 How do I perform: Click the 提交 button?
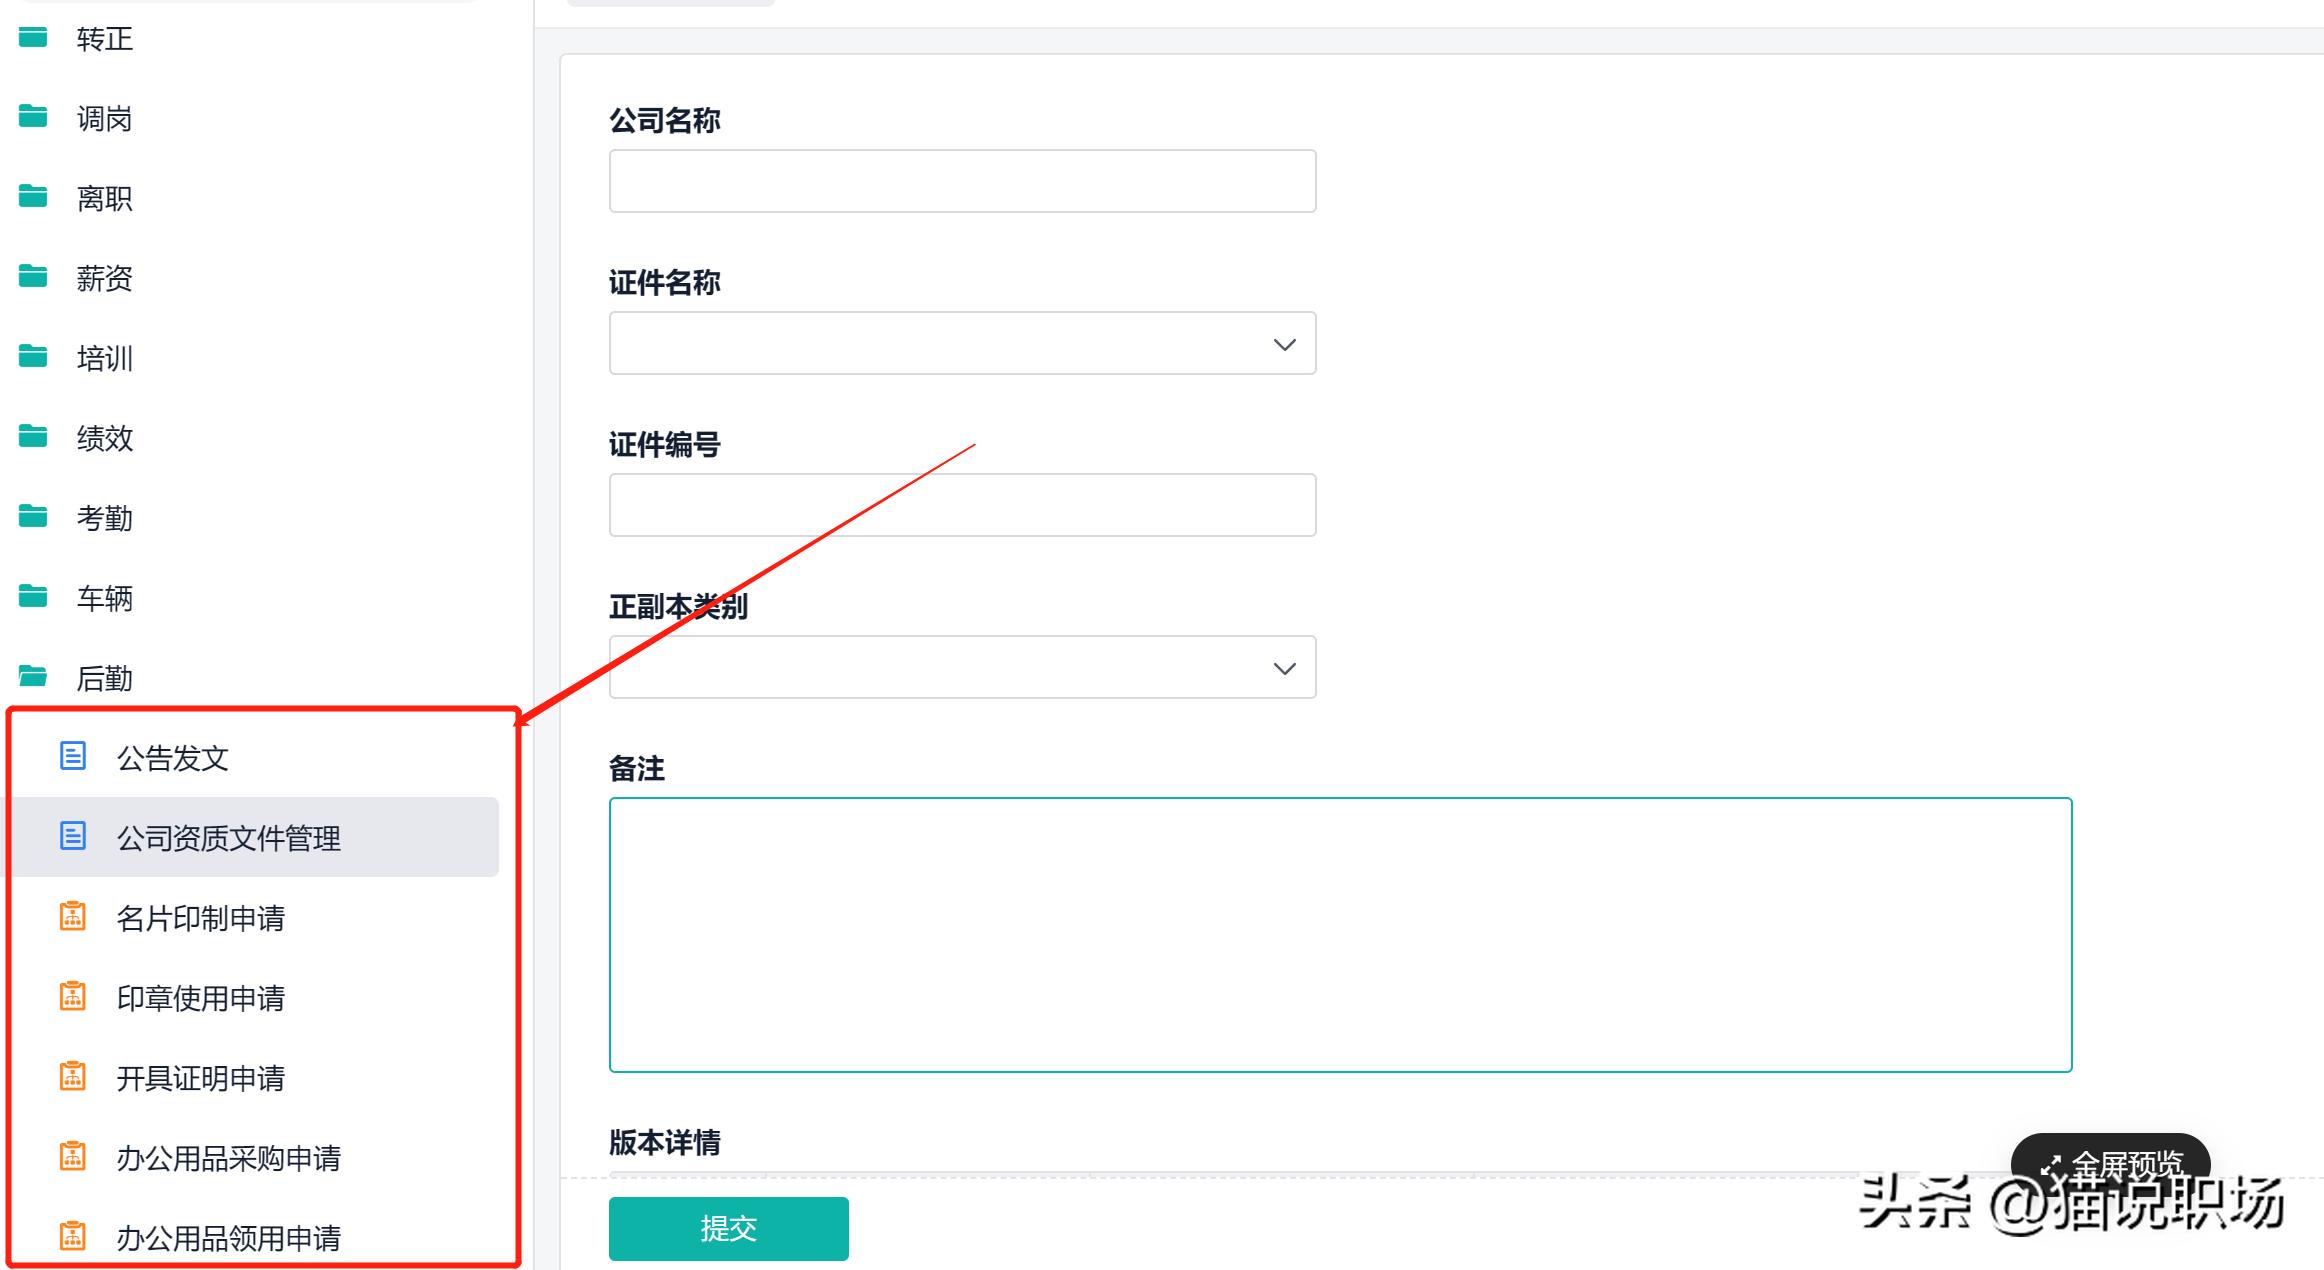(x=727, y=1228)
